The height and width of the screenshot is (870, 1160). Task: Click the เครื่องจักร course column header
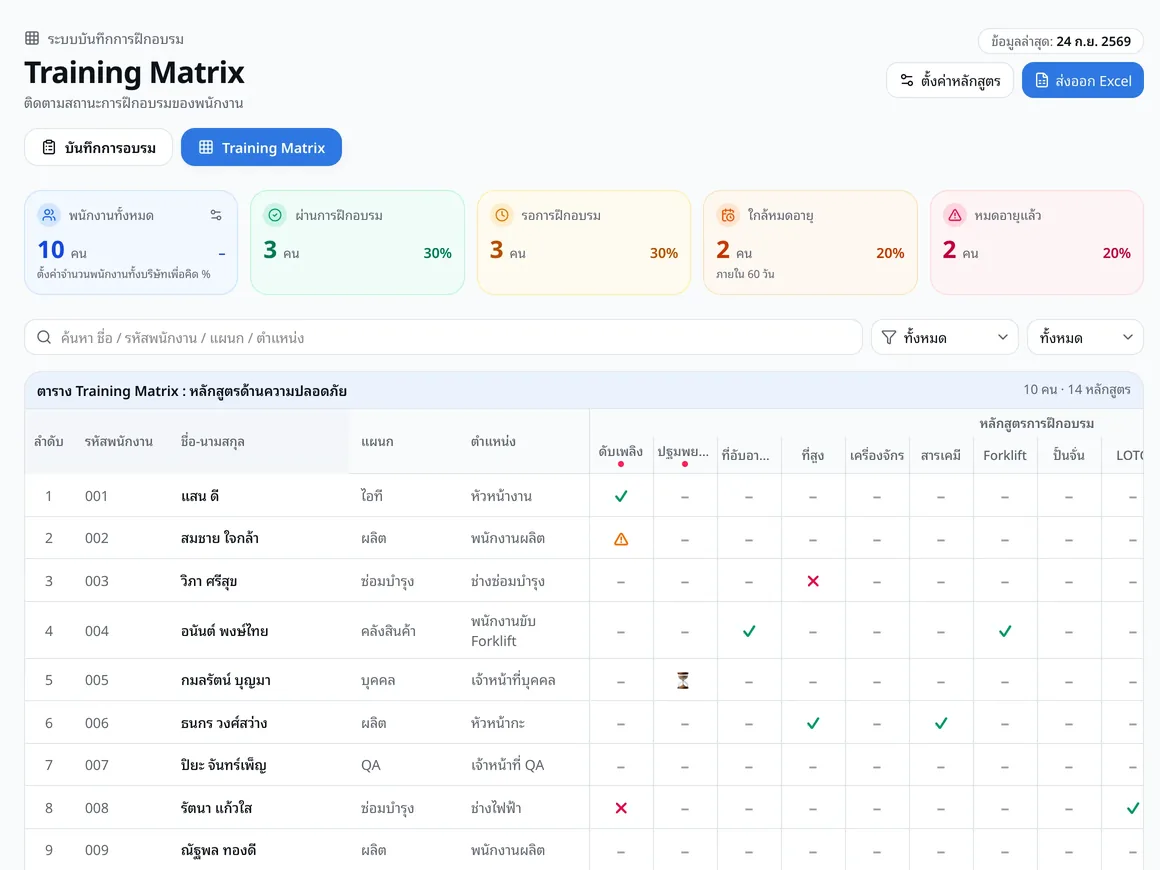click(x=877, y=455)
